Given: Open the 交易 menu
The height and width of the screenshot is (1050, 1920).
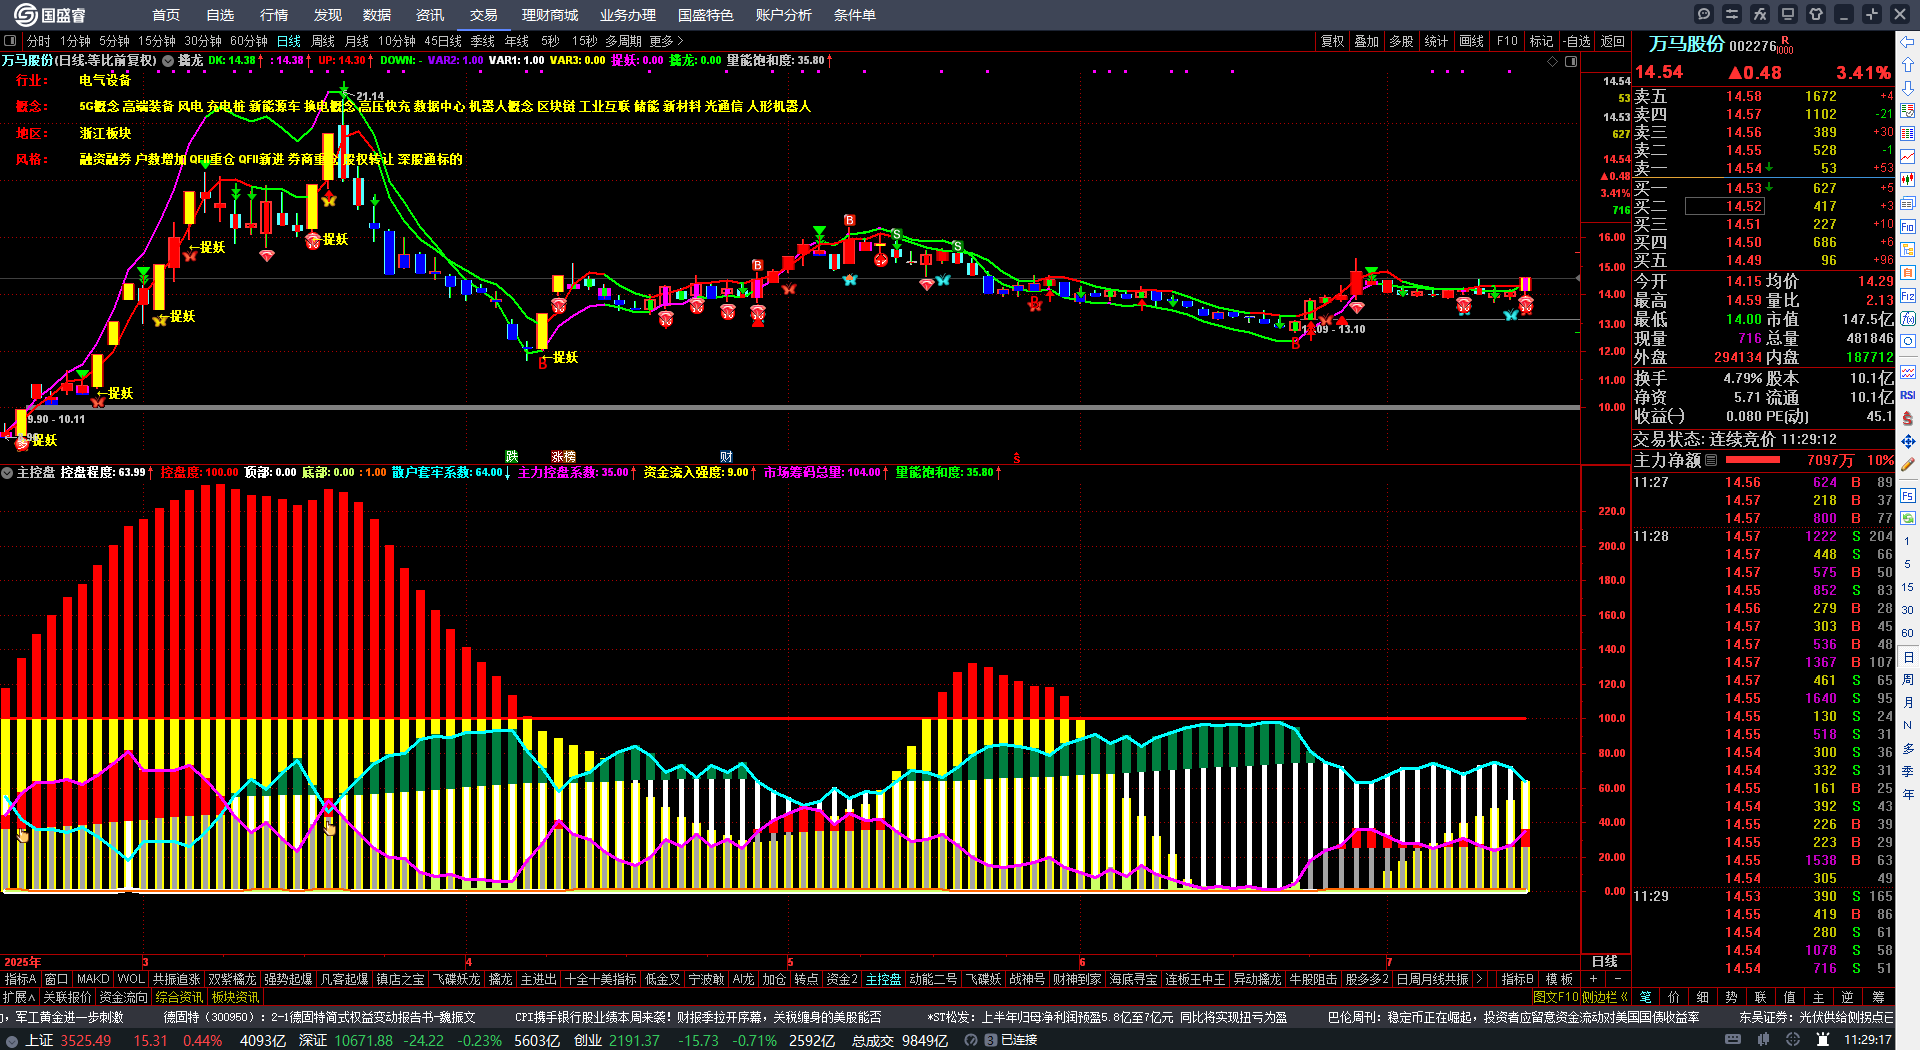Looking at the screenshot, I should pos(483,15).
